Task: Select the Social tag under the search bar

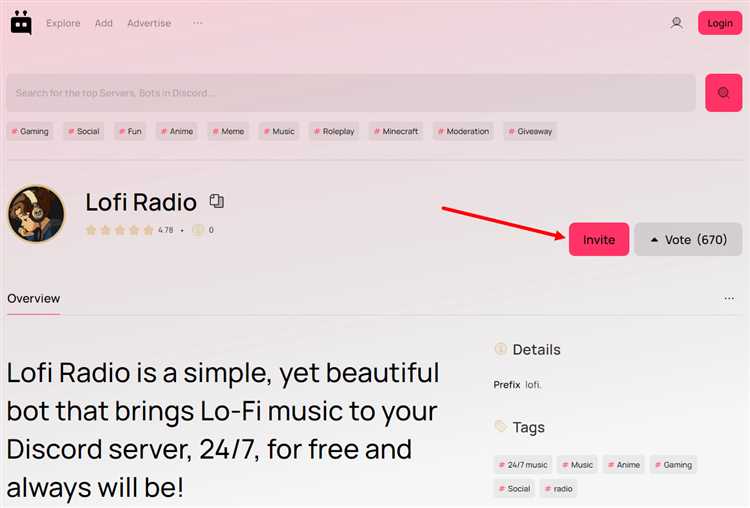Action: (84, 131)
